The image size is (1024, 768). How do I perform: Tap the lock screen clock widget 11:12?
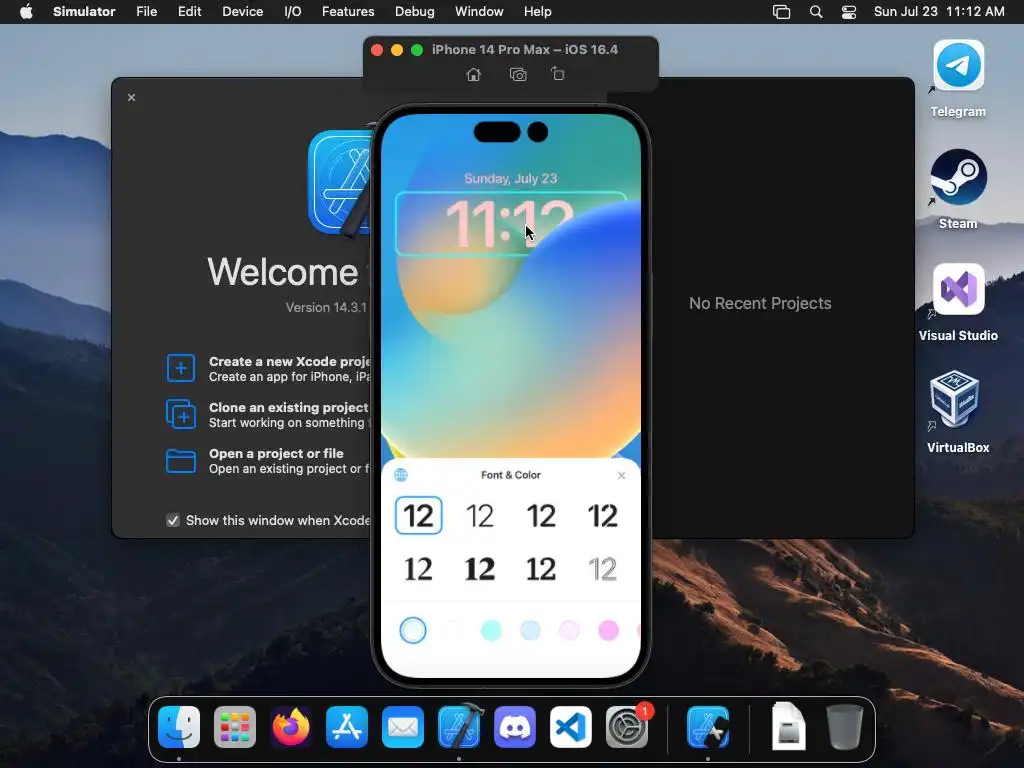[x=511, y=224]
